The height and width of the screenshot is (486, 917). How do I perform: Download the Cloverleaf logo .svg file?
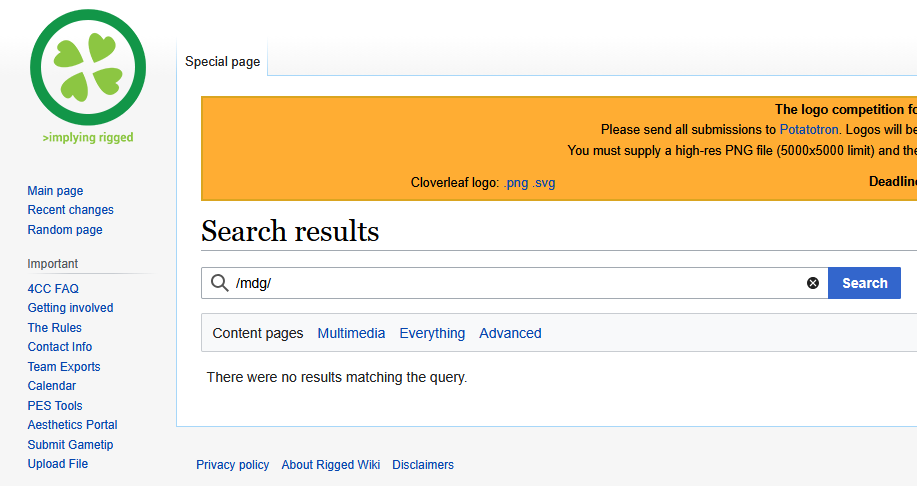pyautogui.click(x=544, y=183)
